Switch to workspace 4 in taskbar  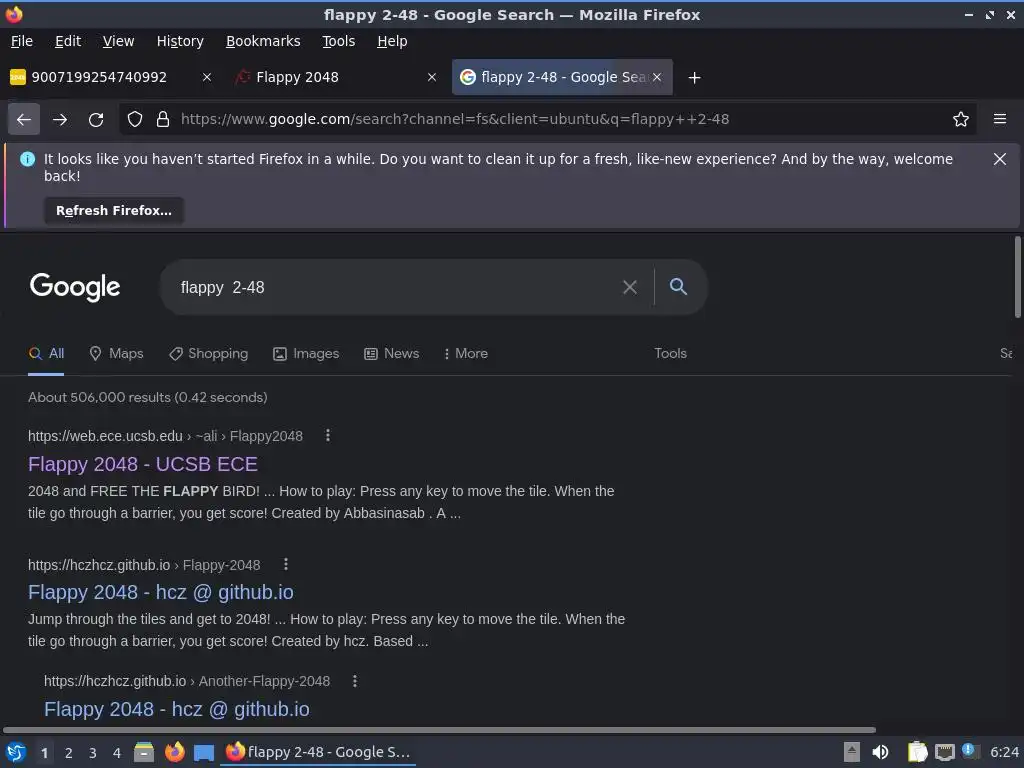(x=117, y=753)
